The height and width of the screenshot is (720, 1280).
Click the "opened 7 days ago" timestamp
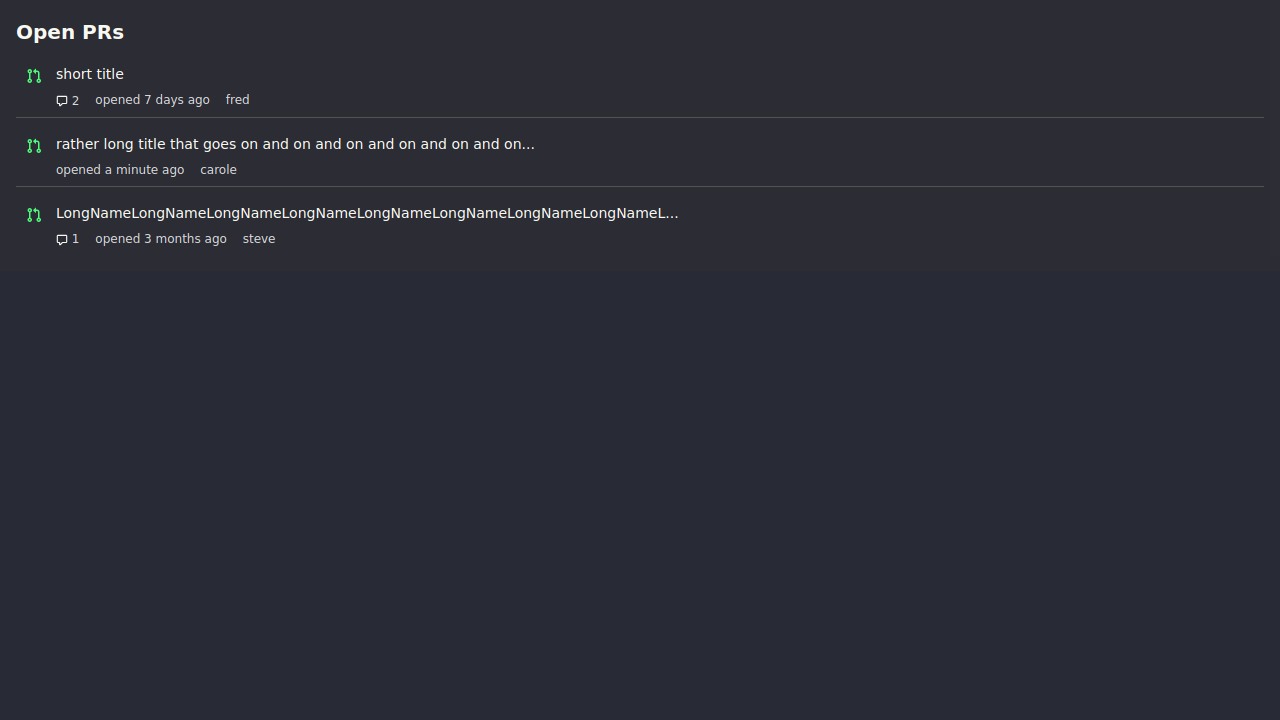152,100
